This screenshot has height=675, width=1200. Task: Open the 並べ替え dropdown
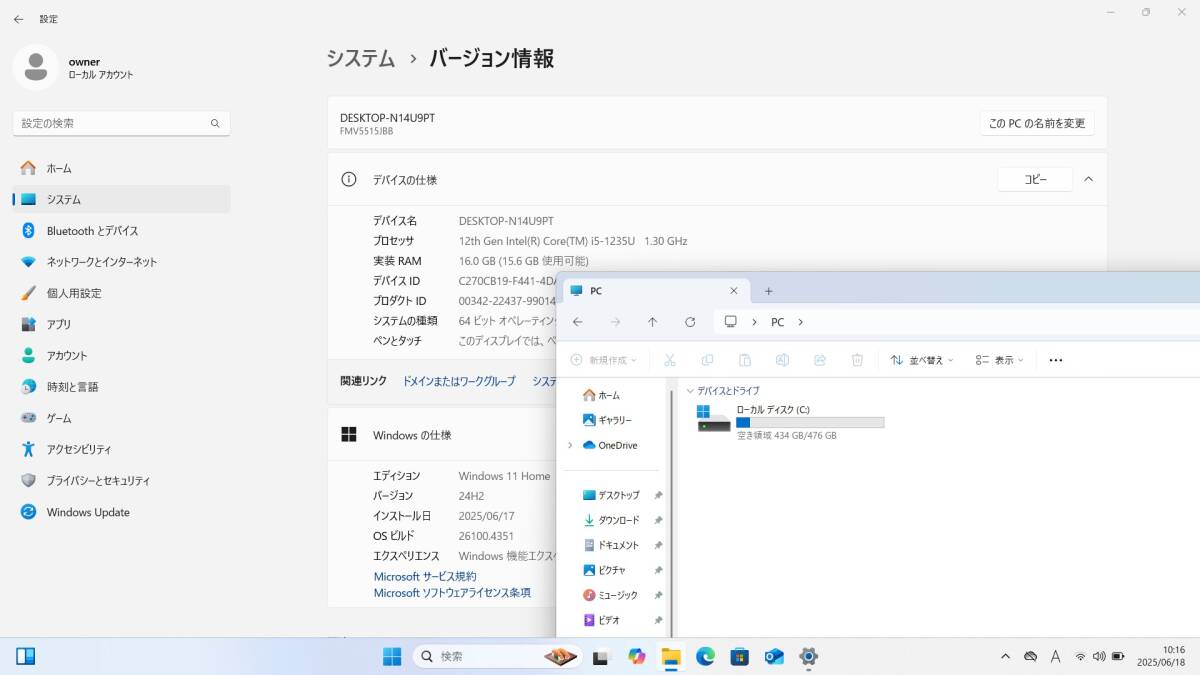click(920, 360)
